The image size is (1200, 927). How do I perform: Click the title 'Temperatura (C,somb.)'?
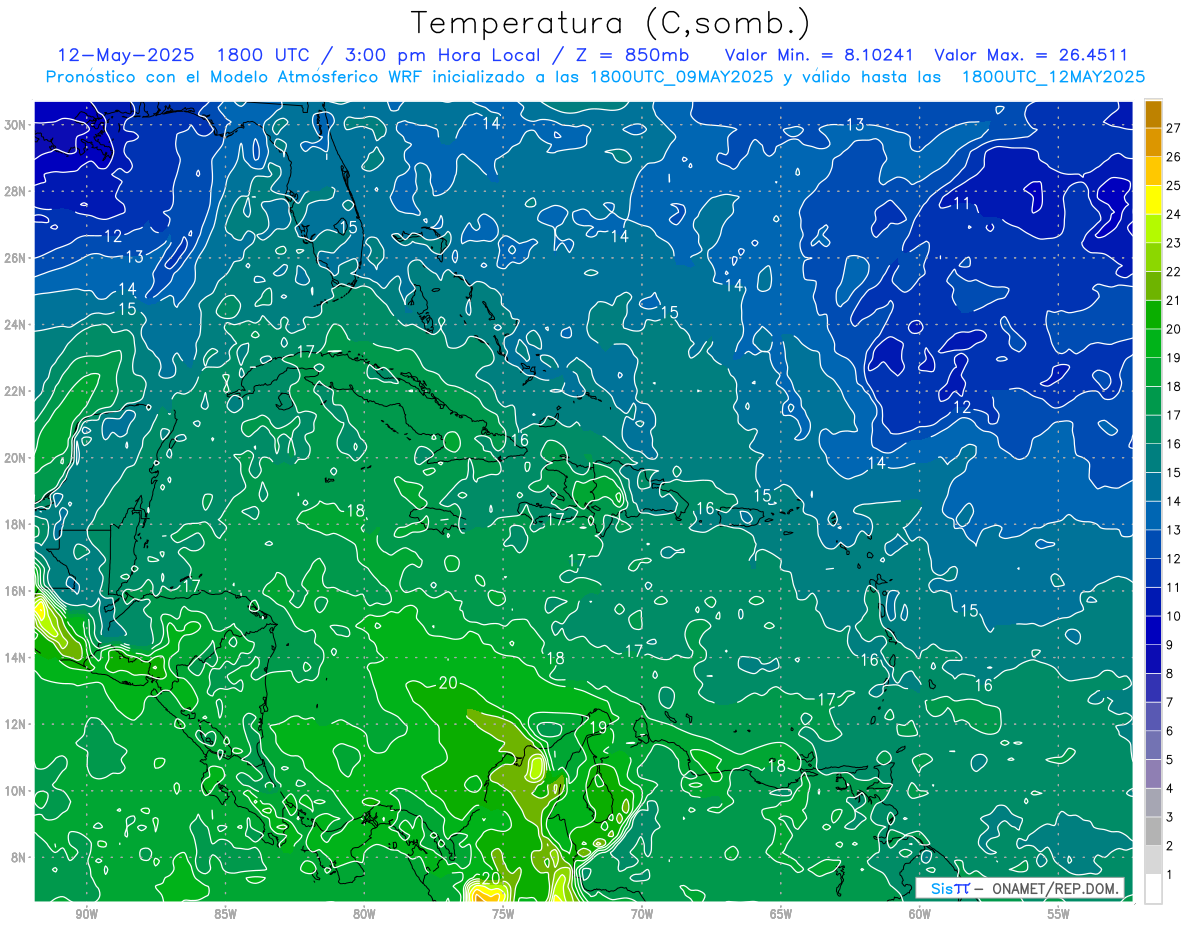[x=610, y=24]
